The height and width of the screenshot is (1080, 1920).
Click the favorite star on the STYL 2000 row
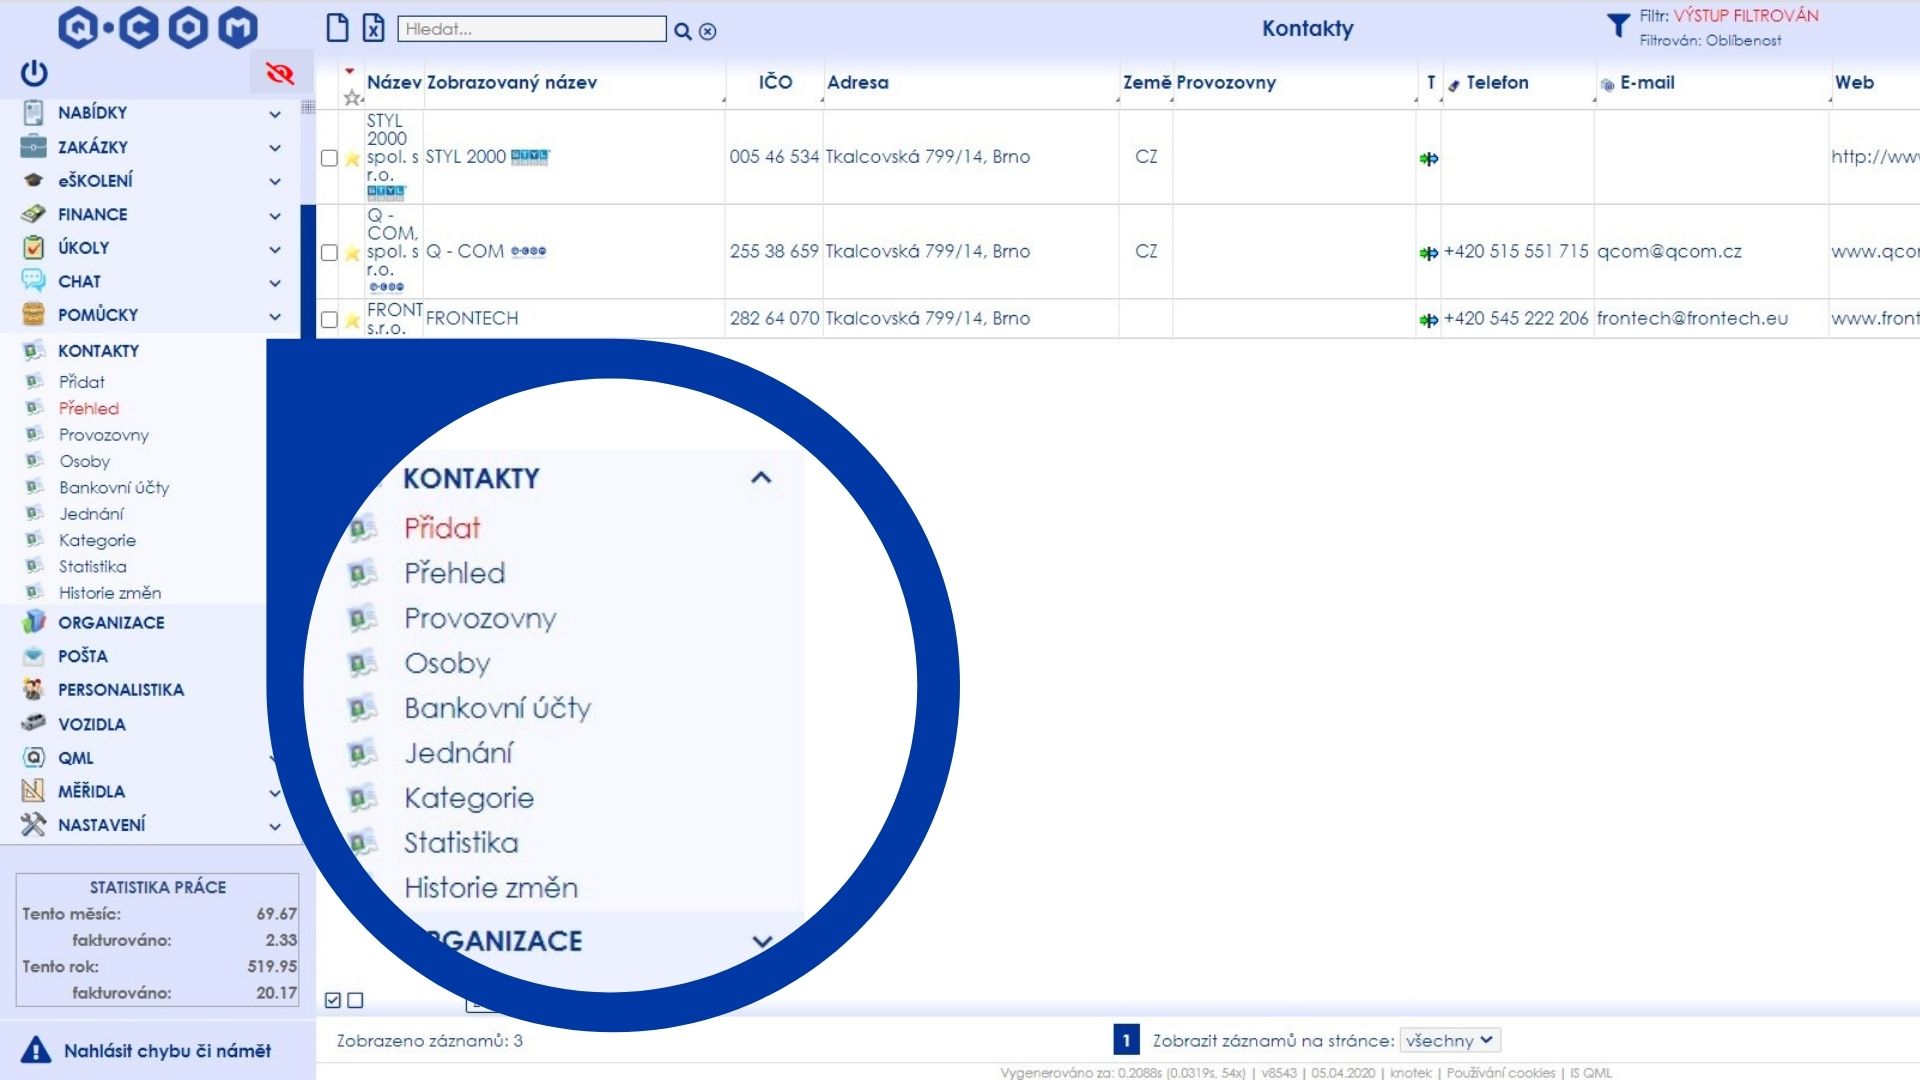352,158
